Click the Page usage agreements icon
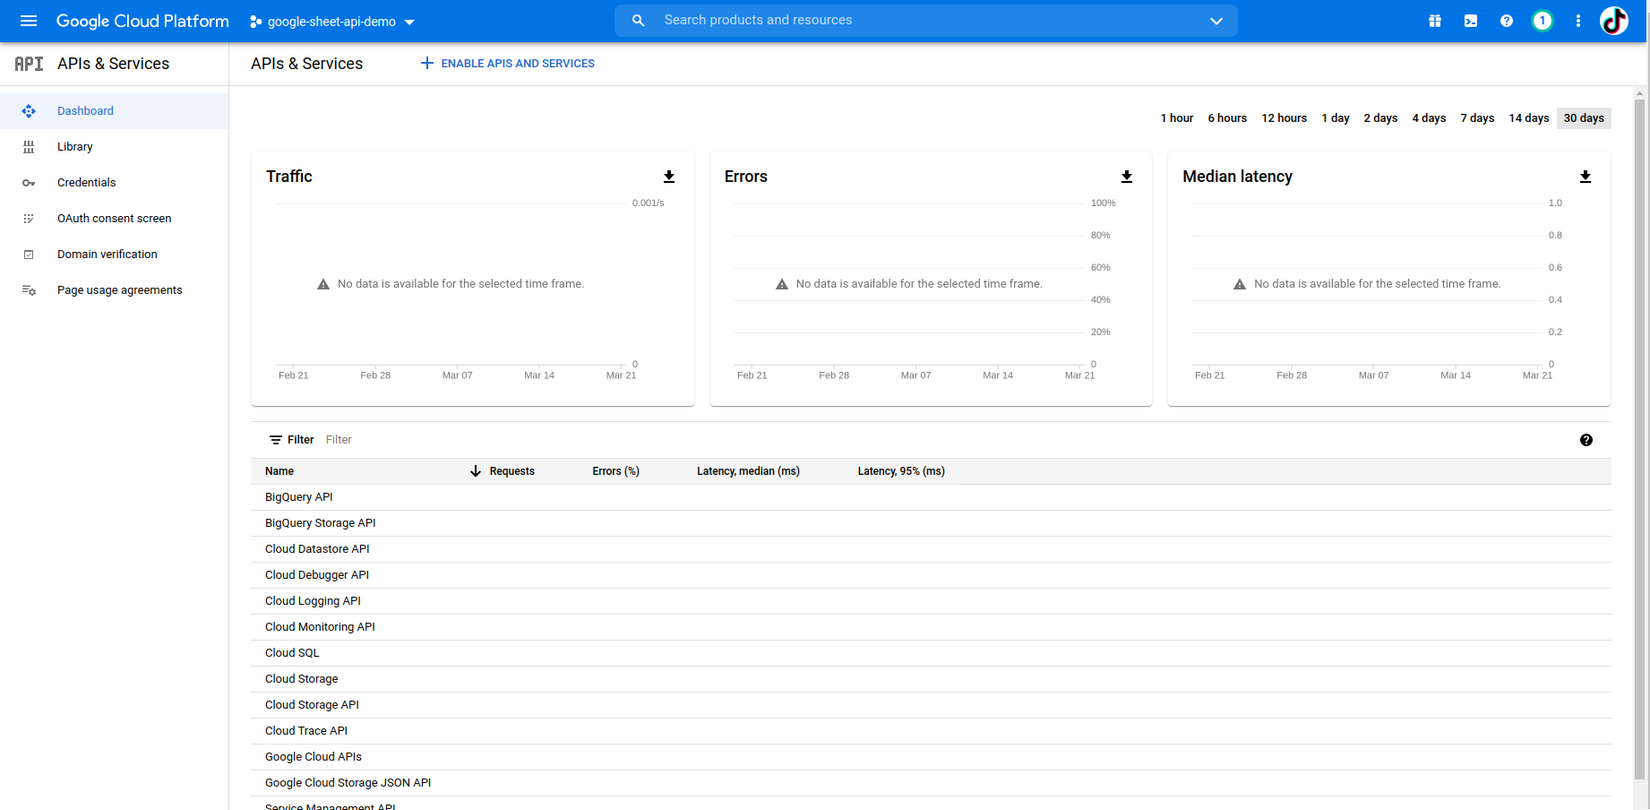Screen dimensions: 1650x810 tap(29, 291)
